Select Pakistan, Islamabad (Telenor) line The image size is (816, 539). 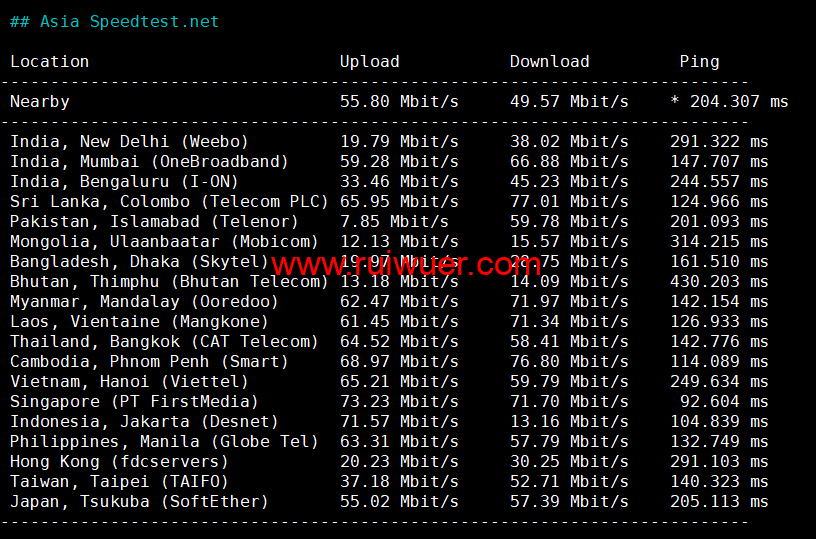[x=154, y=221]
